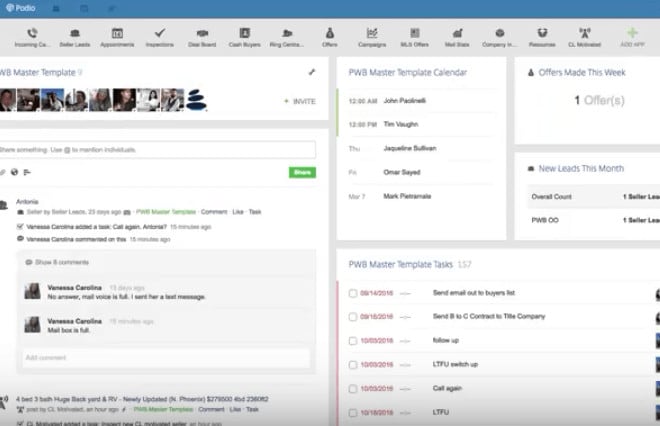660x426 pixels.
Task: Click the Offers Made This Week heading
Action: (x=582, y=73)
